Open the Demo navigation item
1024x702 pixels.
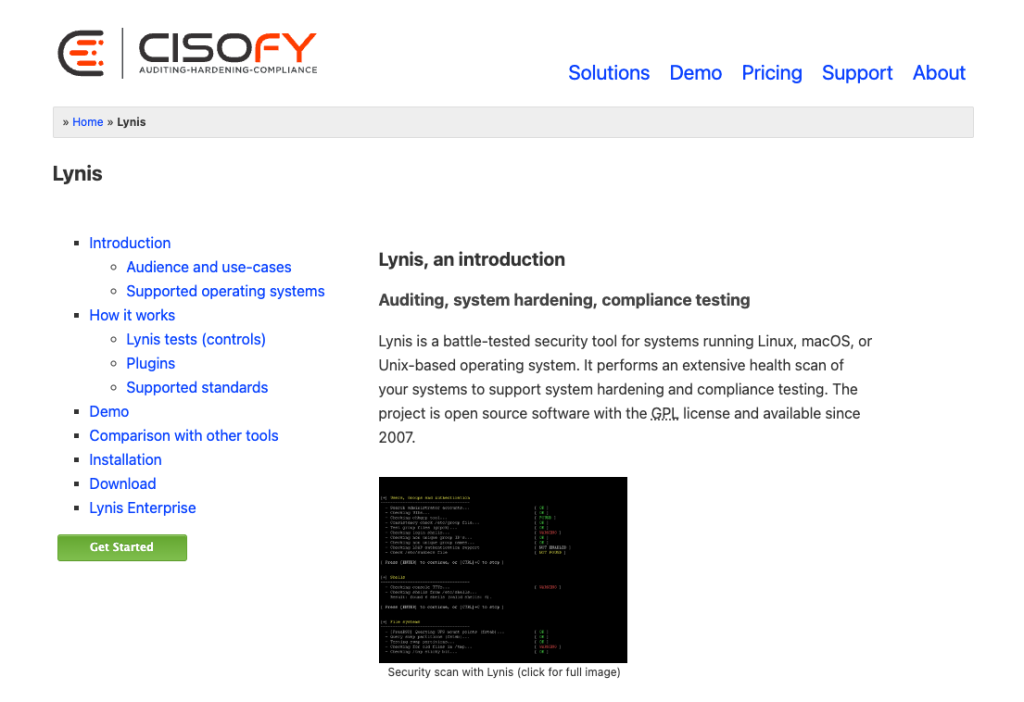pyautogui.click(x=695, y=73)
